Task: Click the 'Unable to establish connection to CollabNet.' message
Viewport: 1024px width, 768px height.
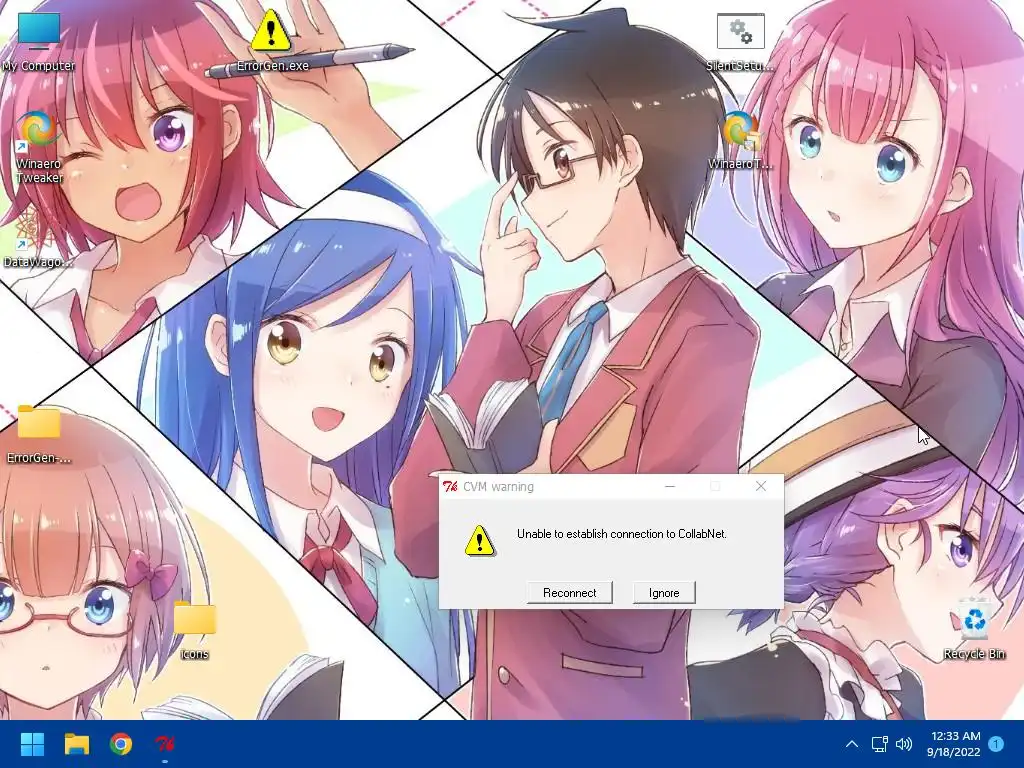Action: (x=622, y=534)
